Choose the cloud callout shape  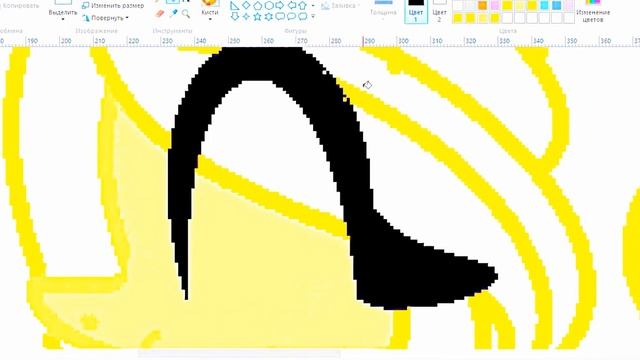point(302,17)
